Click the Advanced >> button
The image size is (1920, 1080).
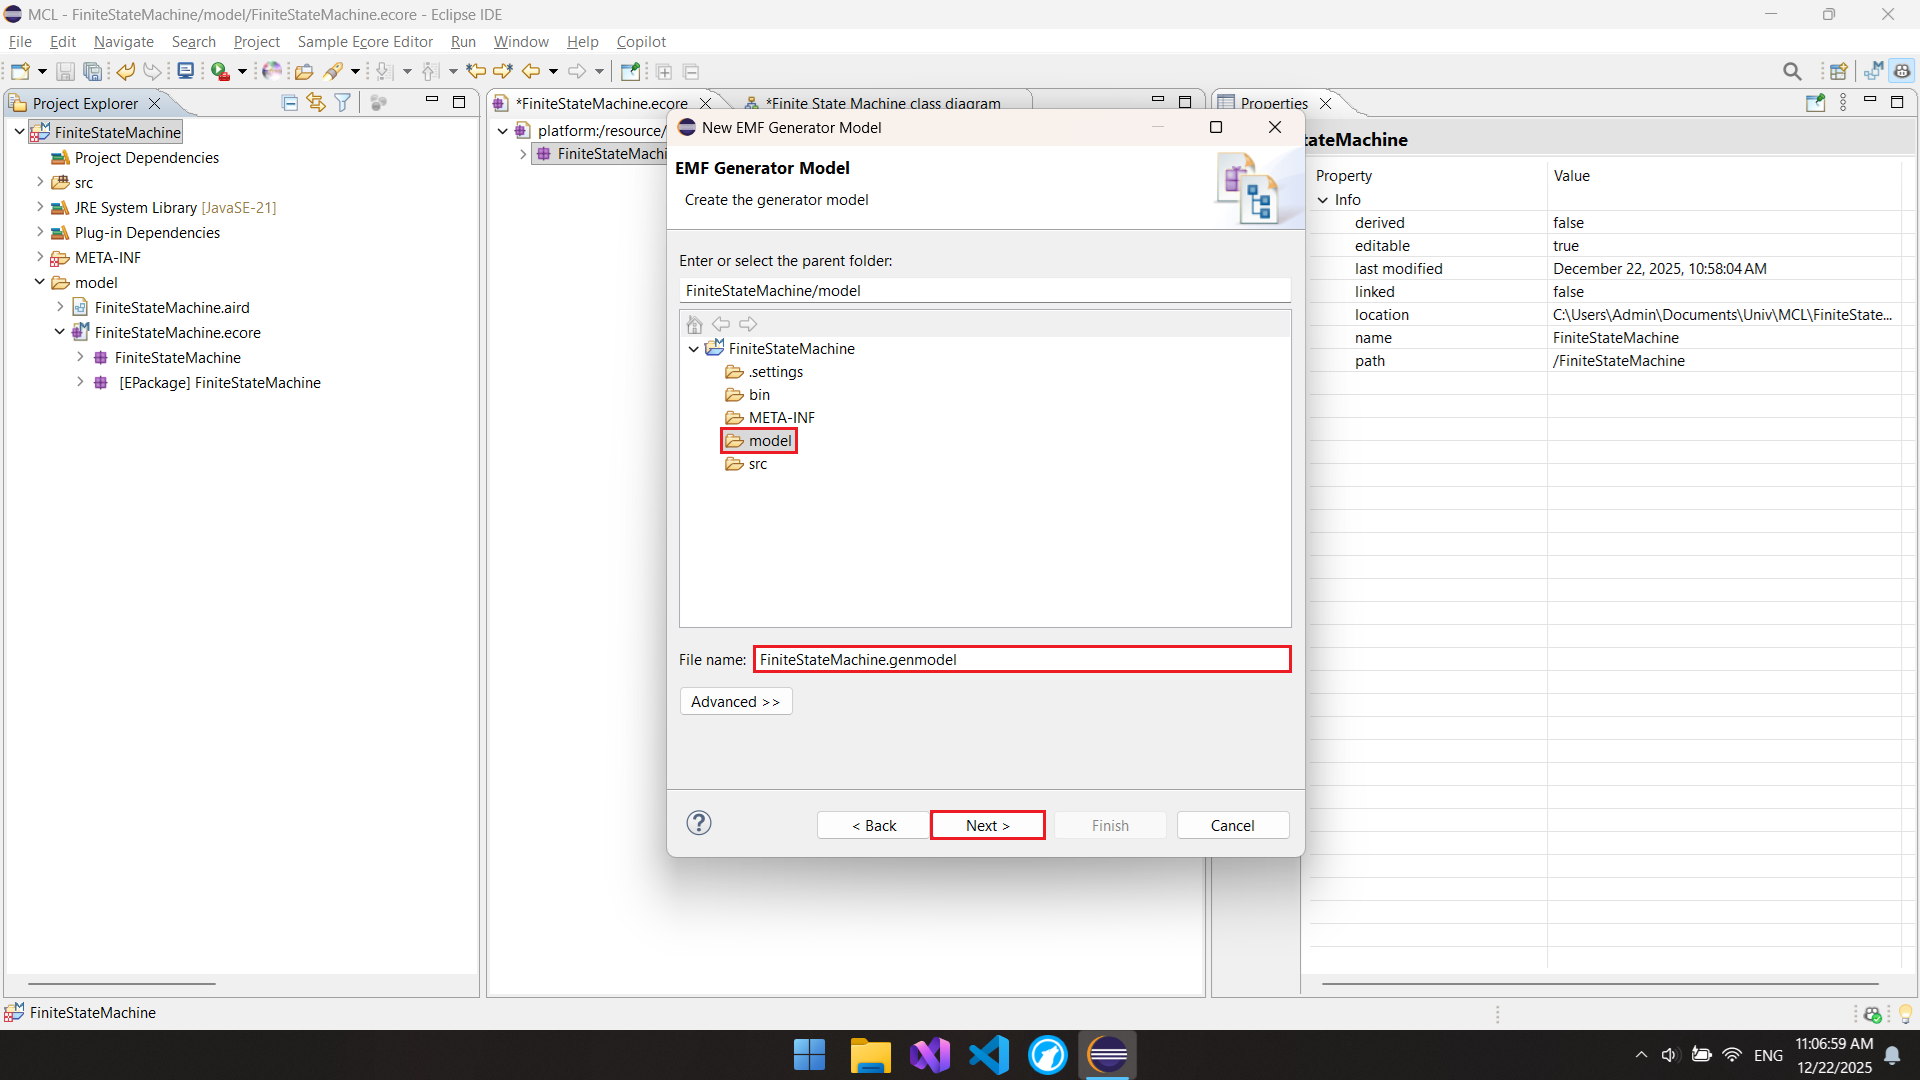(x=735, y=701)
